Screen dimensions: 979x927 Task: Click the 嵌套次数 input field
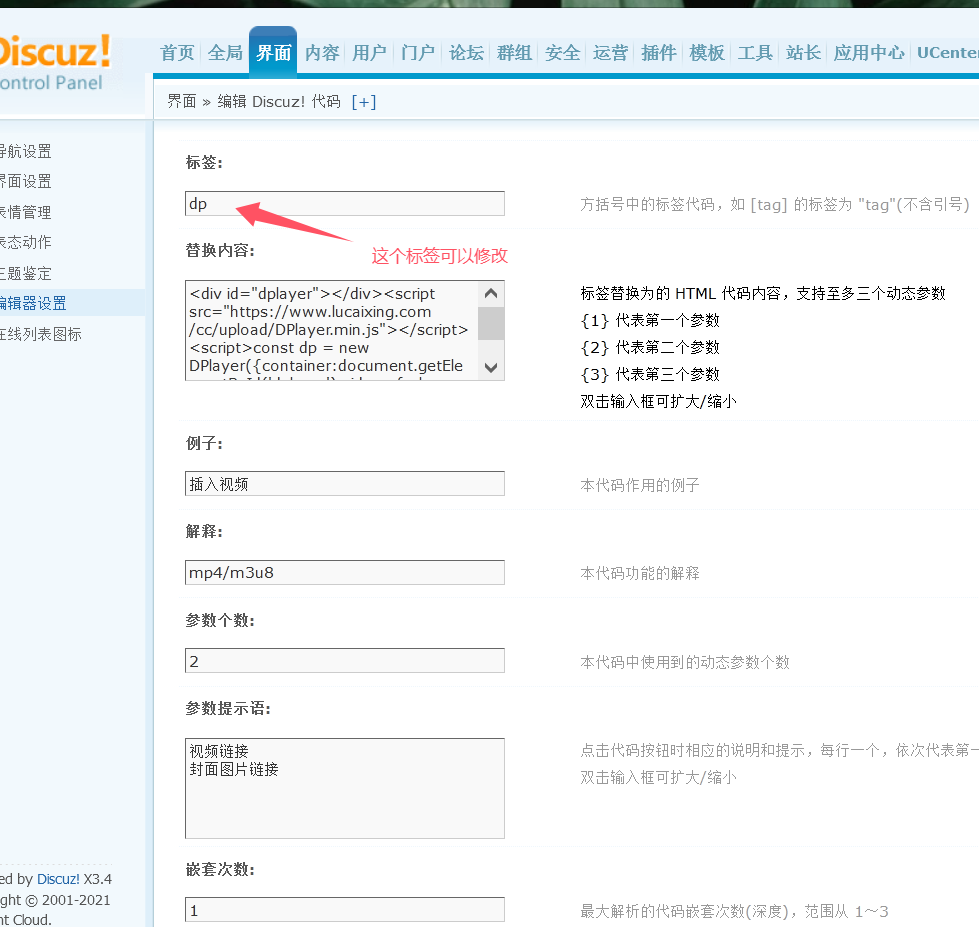tap(345, 910)
